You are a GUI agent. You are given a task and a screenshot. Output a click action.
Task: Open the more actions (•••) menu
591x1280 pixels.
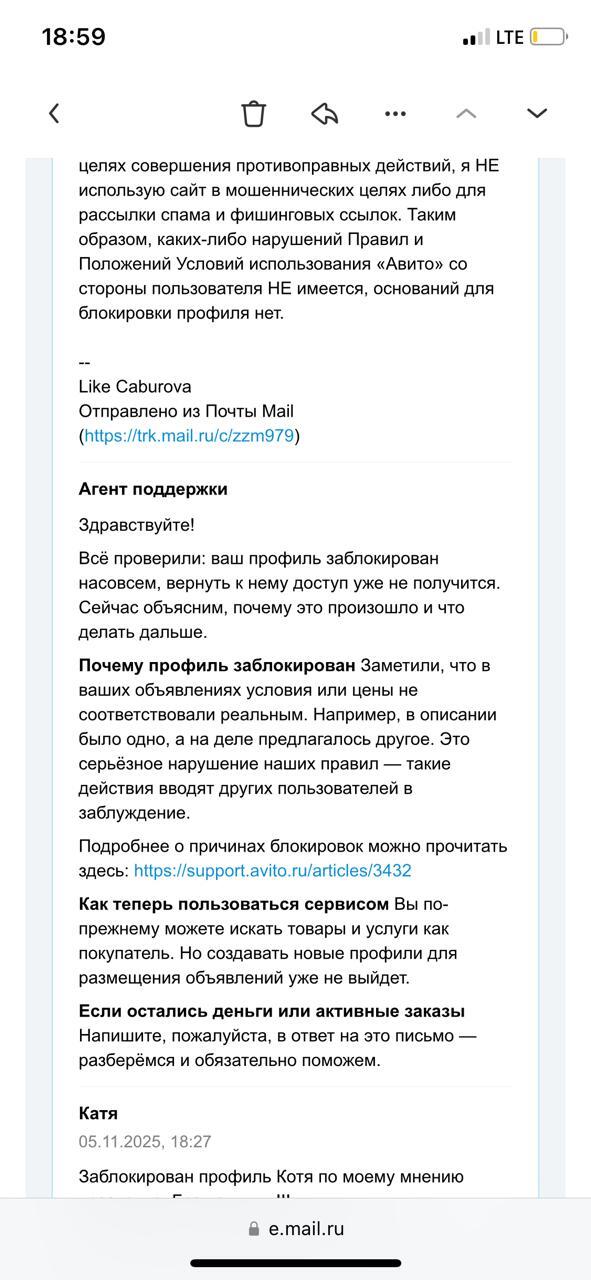pyautogui.click(x=396, y=112)
